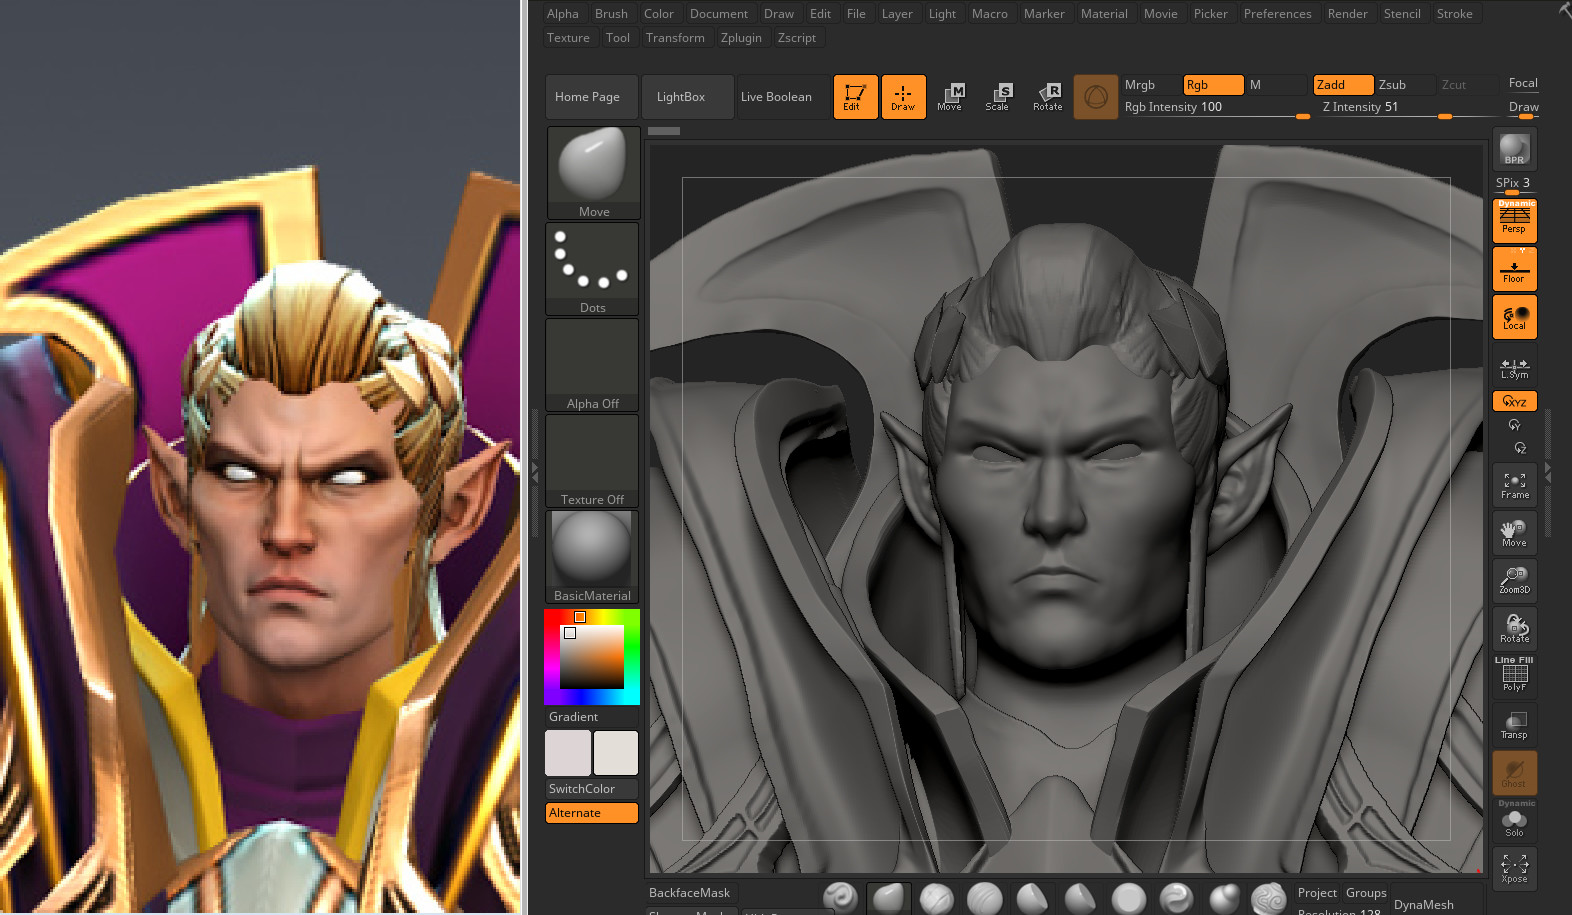This screenshot has width=1572, height=915.
Task: Toggle Transp transparency mode
Action: [1514, 725]
